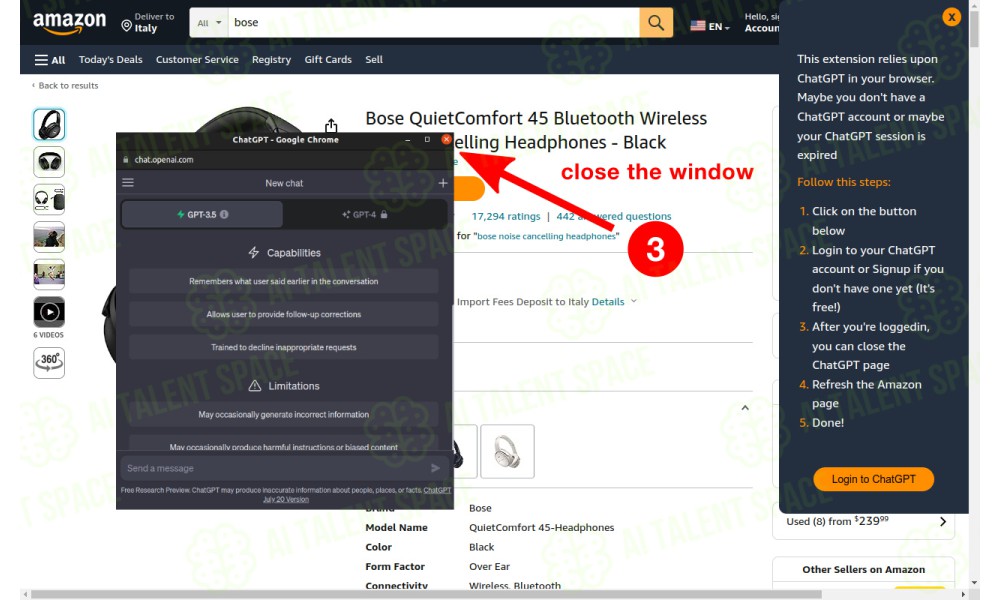Image resolution: width=1000 pixels, height=600 pixels.
Task: Click the Amazon logo
Action: [x=69, y=22]
